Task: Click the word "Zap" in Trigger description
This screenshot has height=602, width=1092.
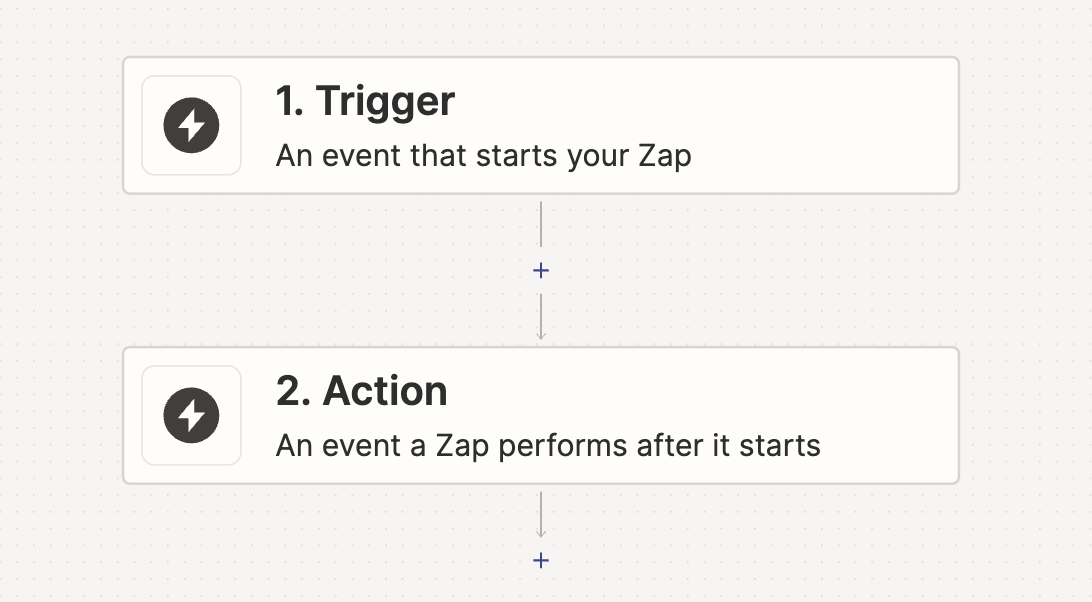Action: pyautogui.click(x=664, y=156)
